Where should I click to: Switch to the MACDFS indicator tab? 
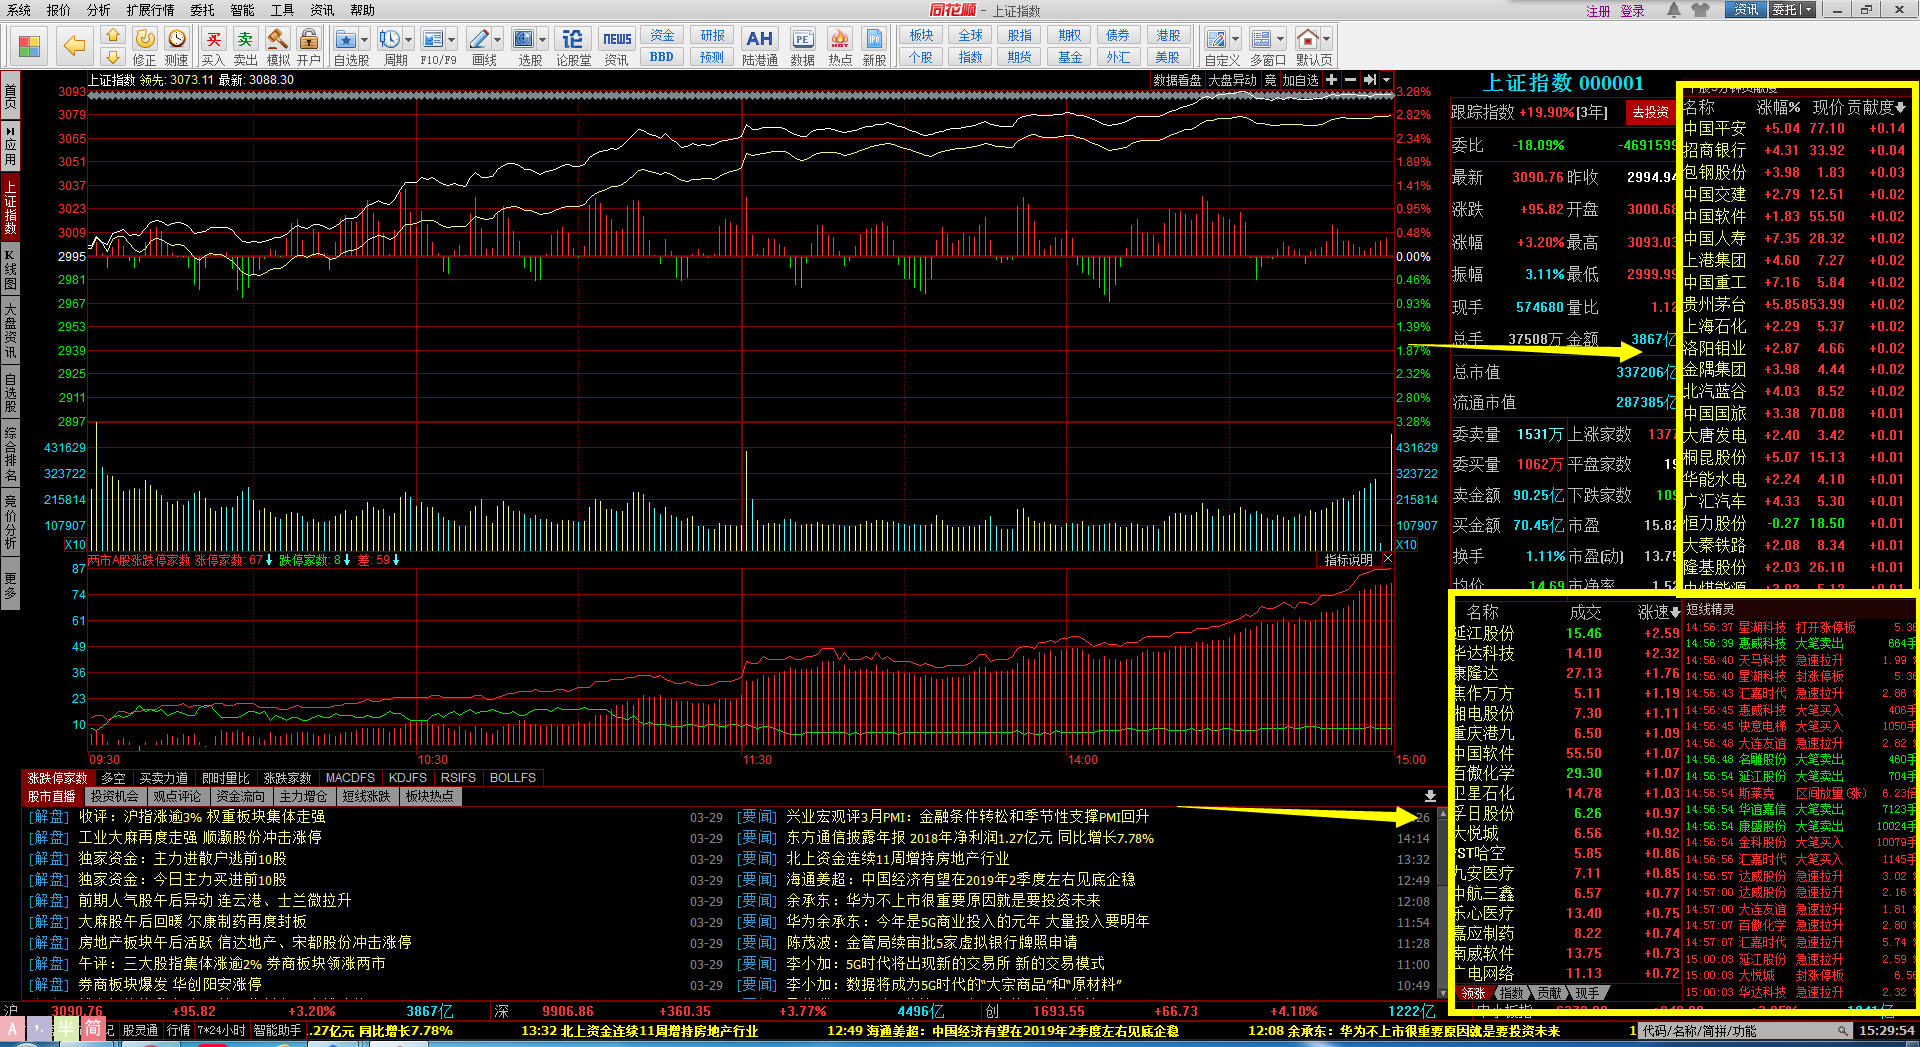click(350, 778)
